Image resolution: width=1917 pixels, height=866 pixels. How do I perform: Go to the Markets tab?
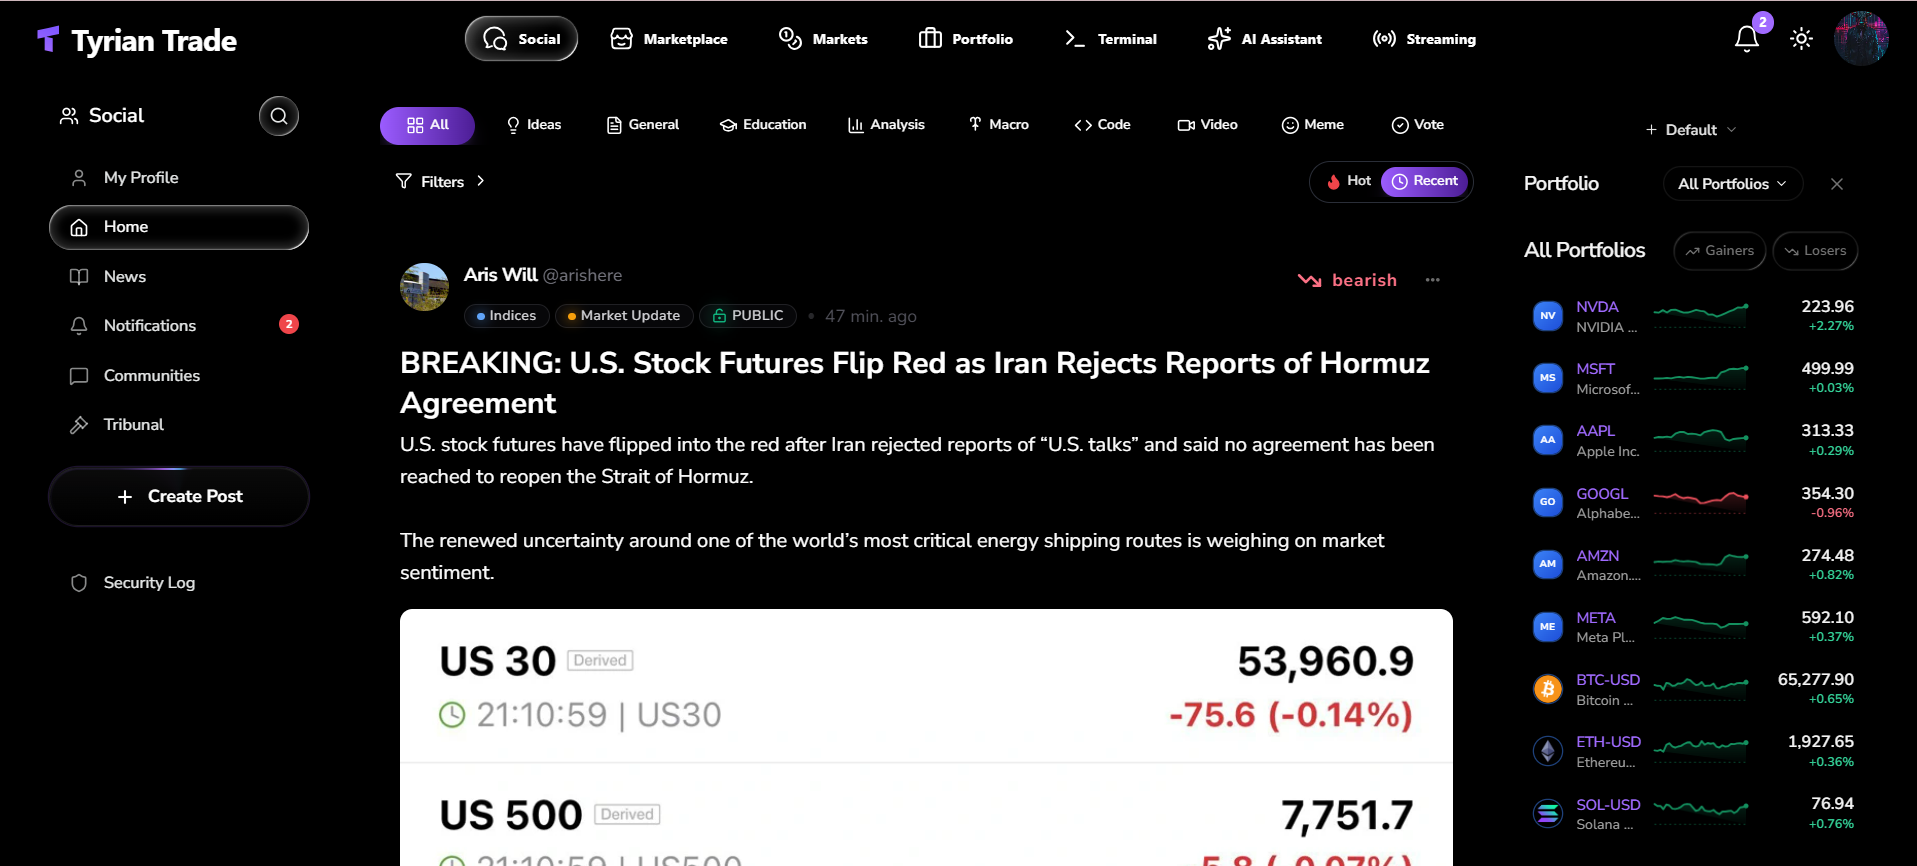pyautogui.click(x=823, y=39)
